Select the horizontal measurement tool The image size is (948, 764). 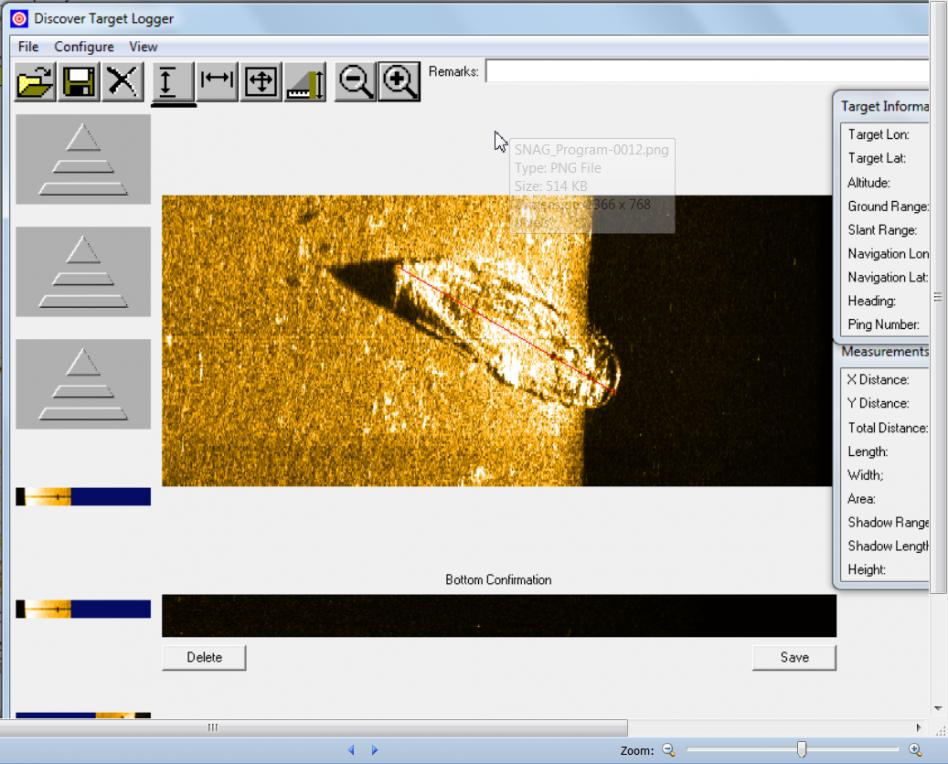tap(217, 82)
